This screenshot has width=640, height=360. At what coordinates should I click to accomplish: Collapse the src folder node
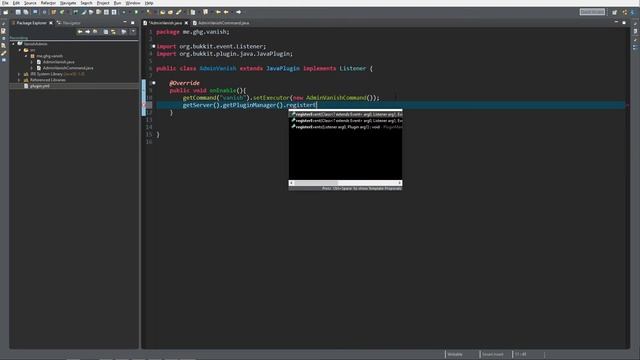(x=20, y=50)
